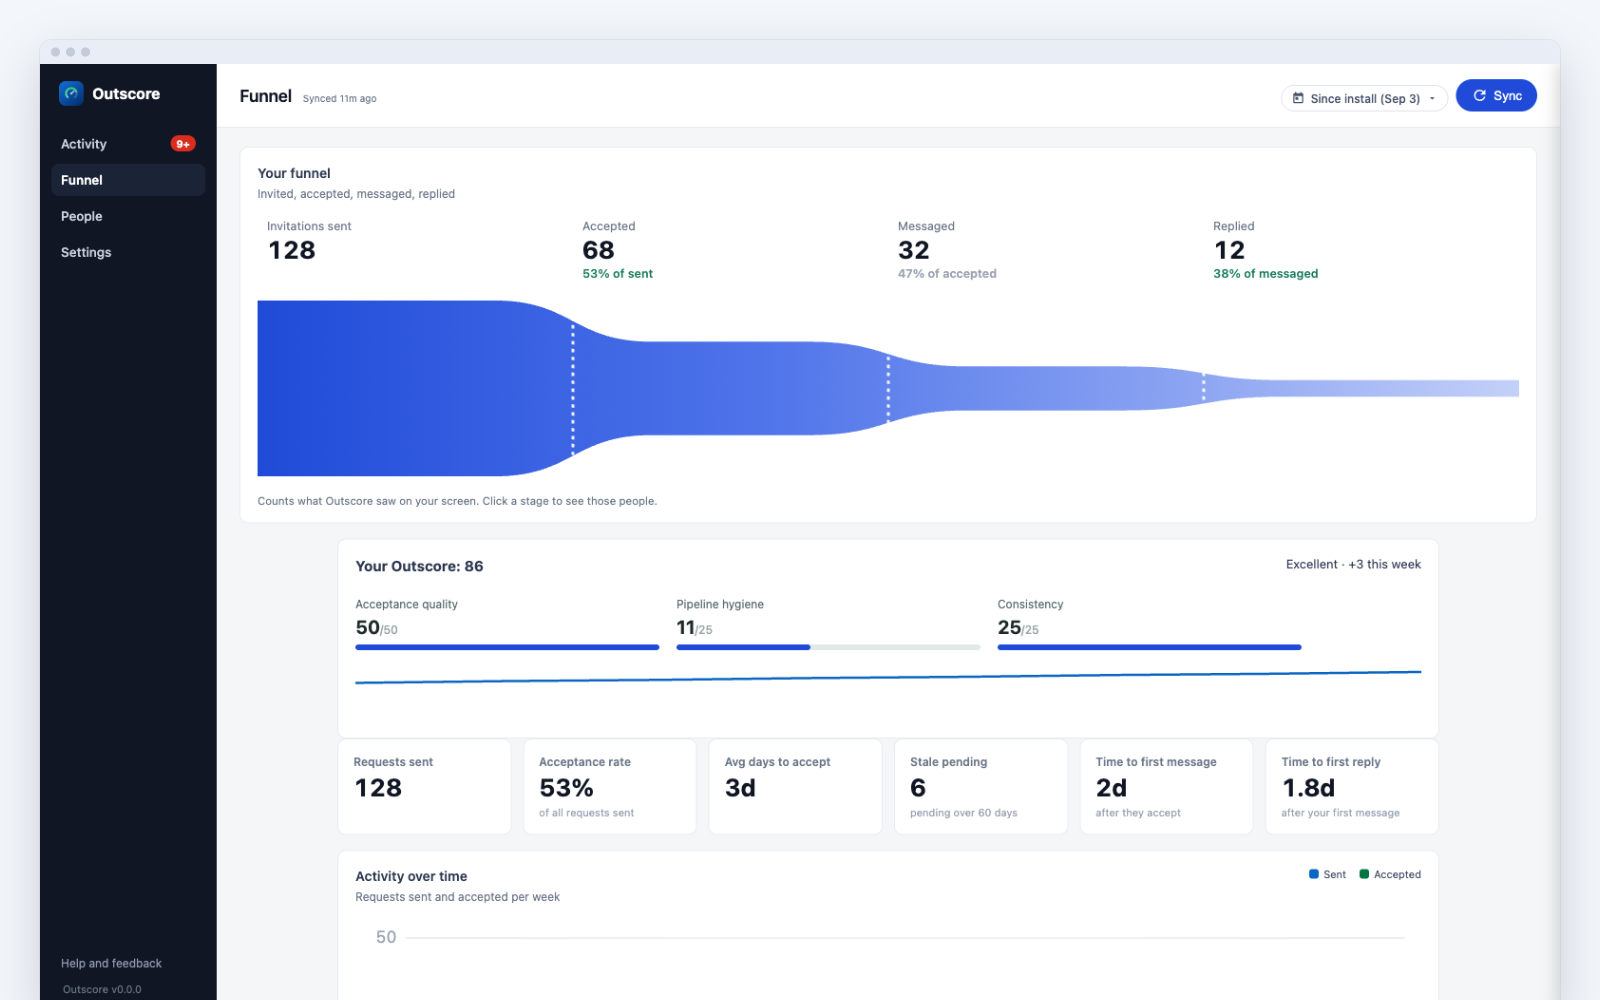The height and width of the screenshot is (1000, 1600).
Task: Click the Accepted stage count 68
Action: point(598,250)
